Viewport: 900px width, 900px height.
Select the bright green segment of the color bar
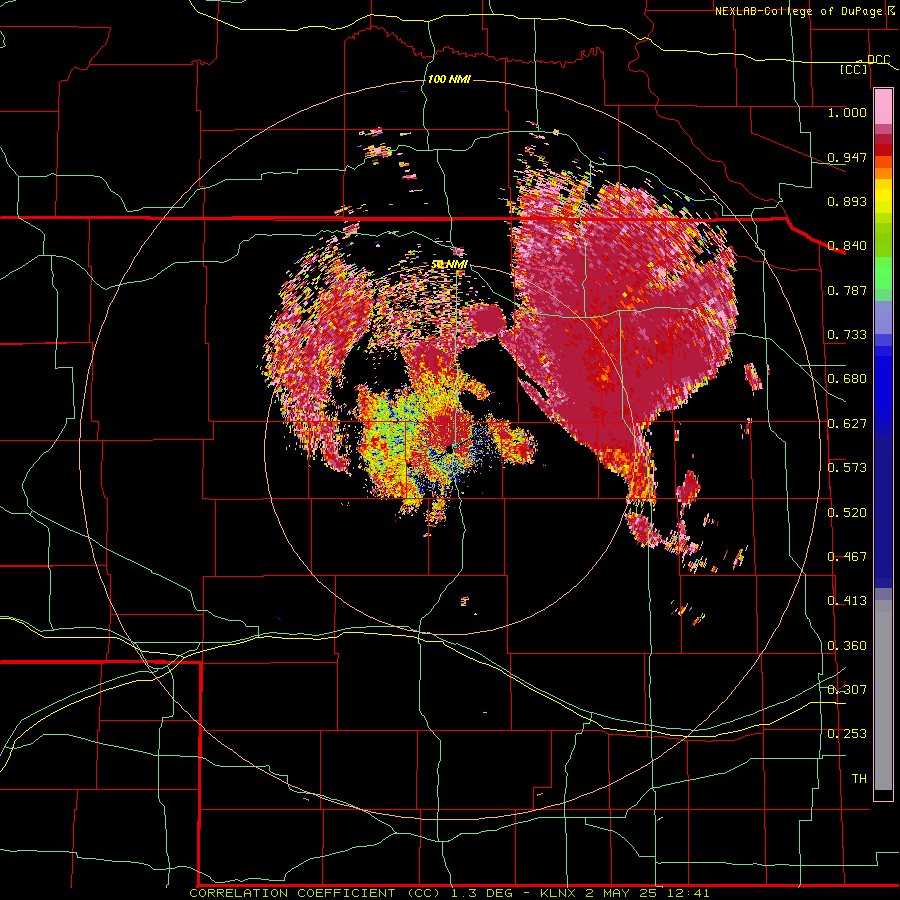click(x=883, y=273)
